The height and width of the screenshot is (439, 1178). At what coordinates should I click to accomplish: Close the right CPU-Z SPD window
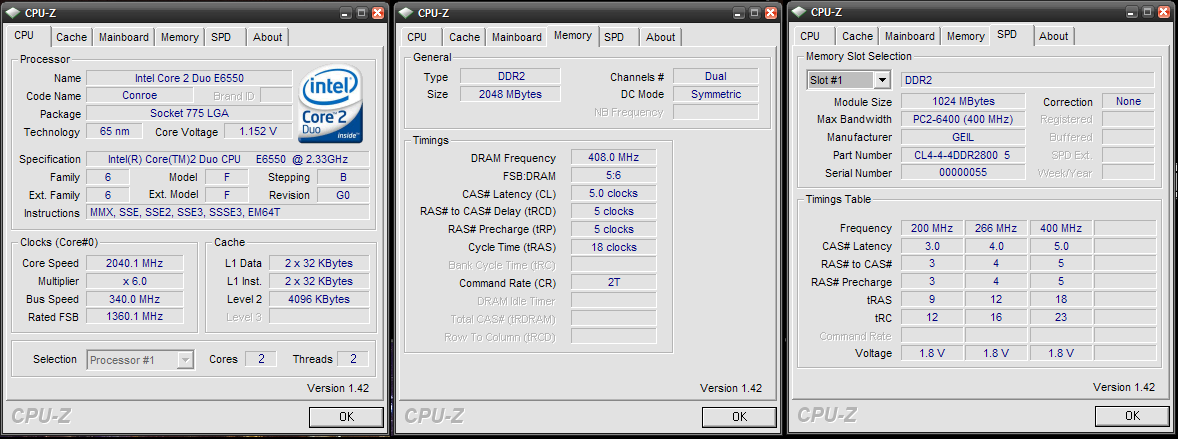[x=1164, y=13]
